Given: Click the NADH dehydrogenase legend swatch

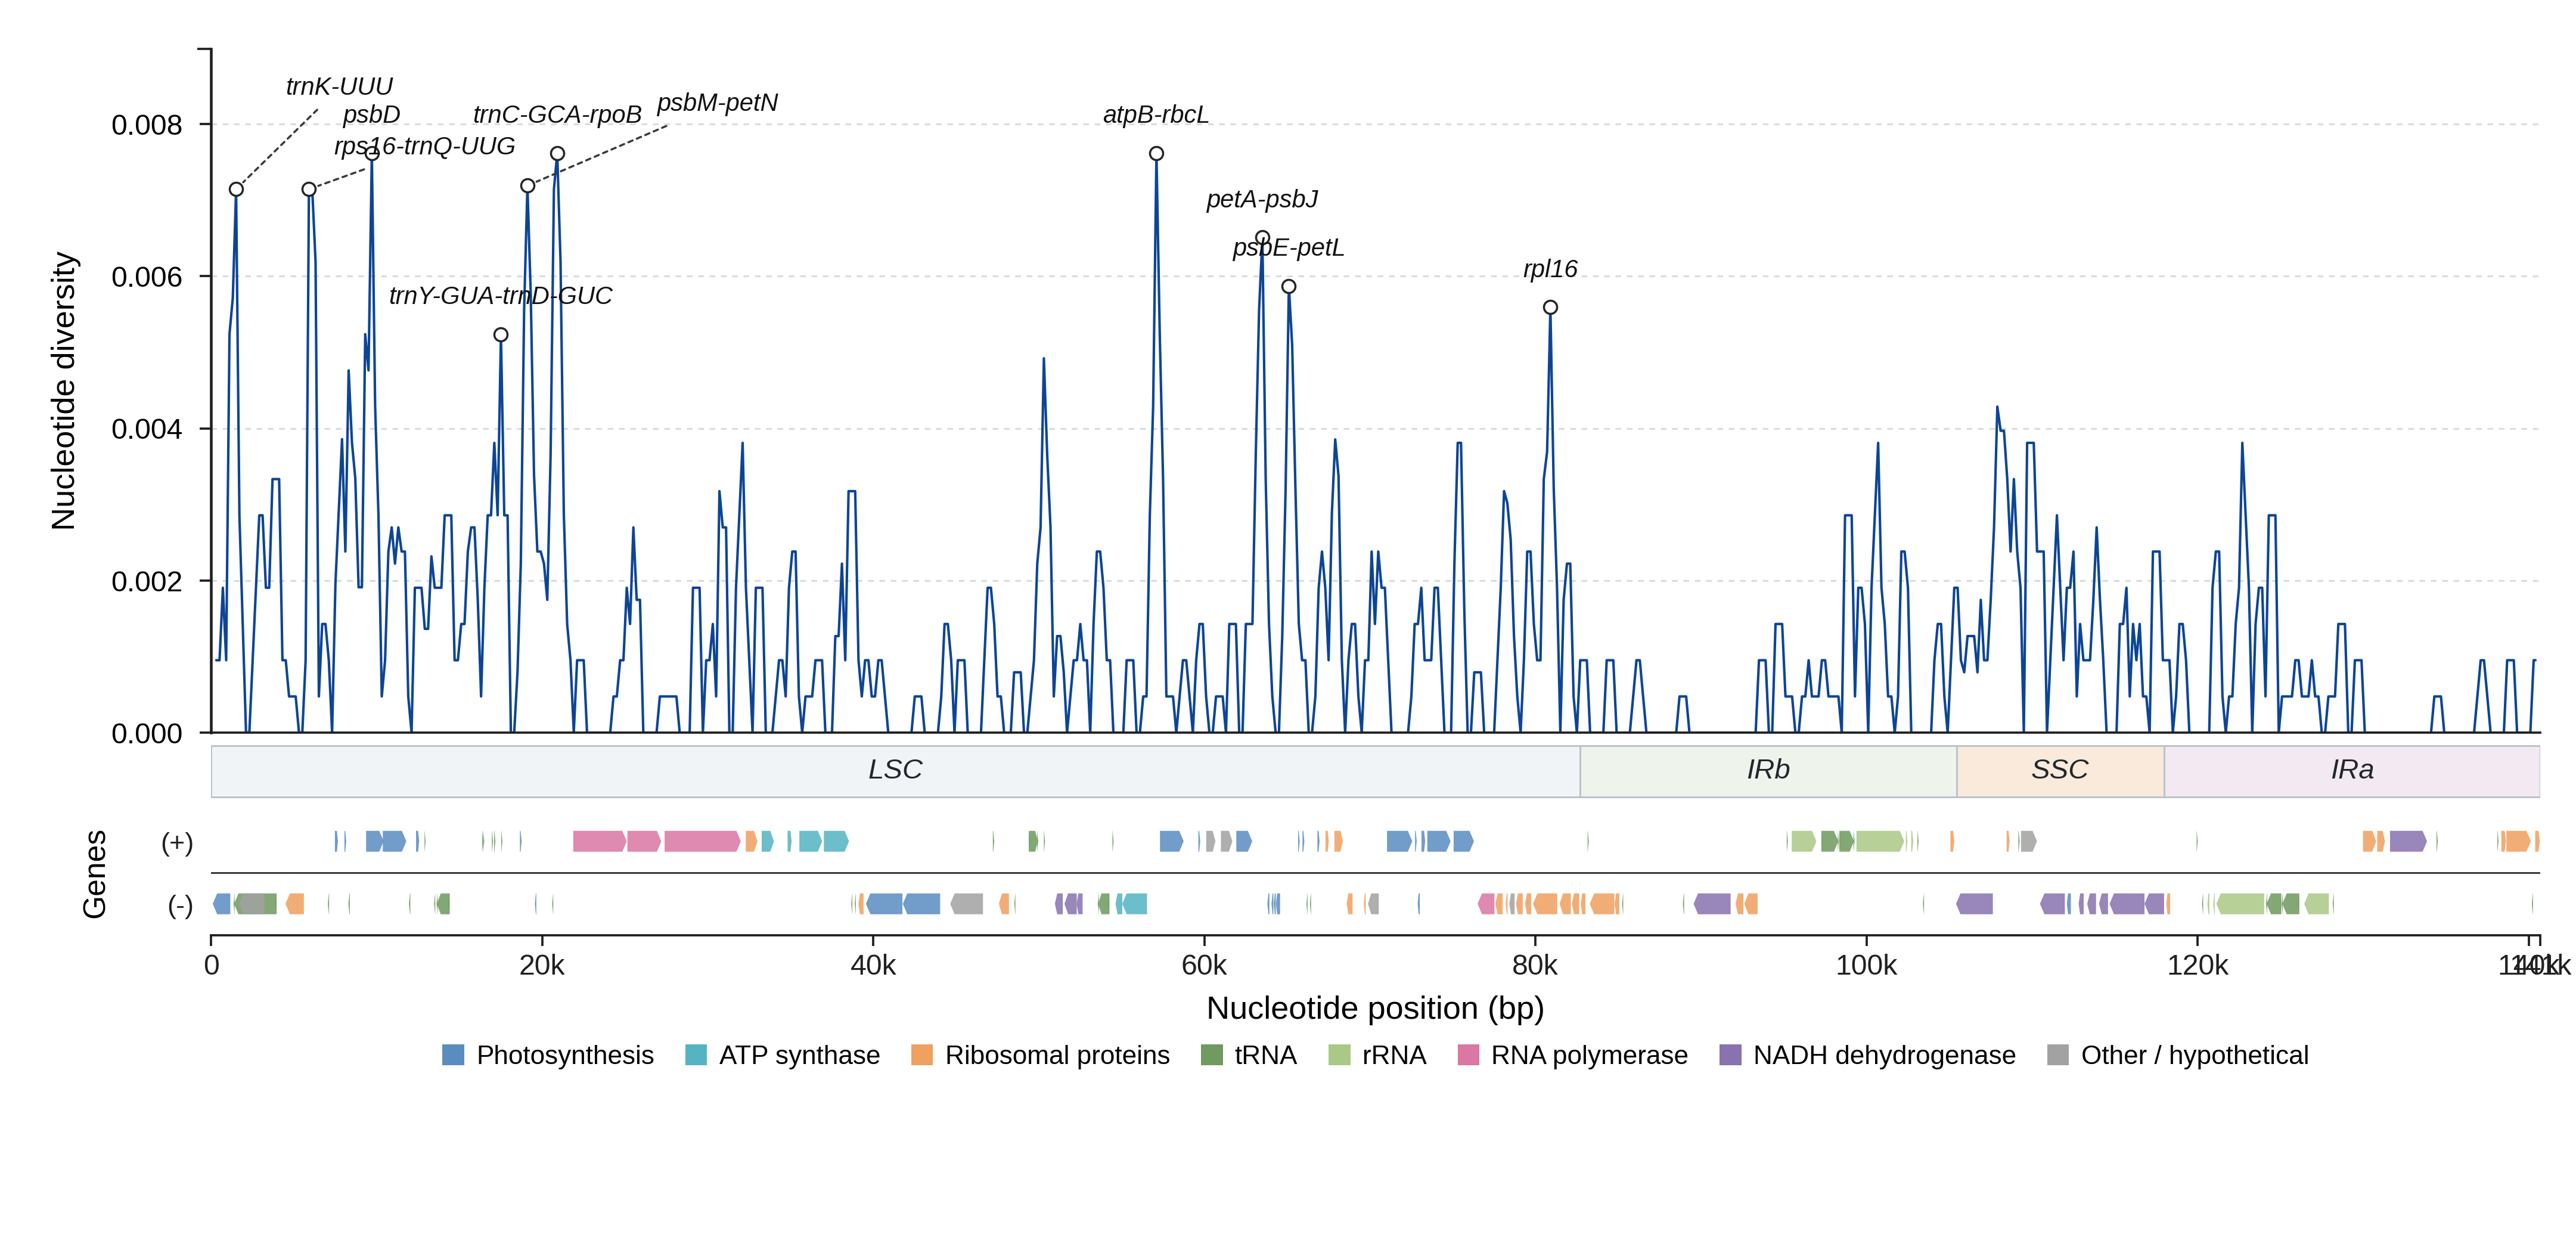Looking at the screenshot, I should [1730, 1055].
